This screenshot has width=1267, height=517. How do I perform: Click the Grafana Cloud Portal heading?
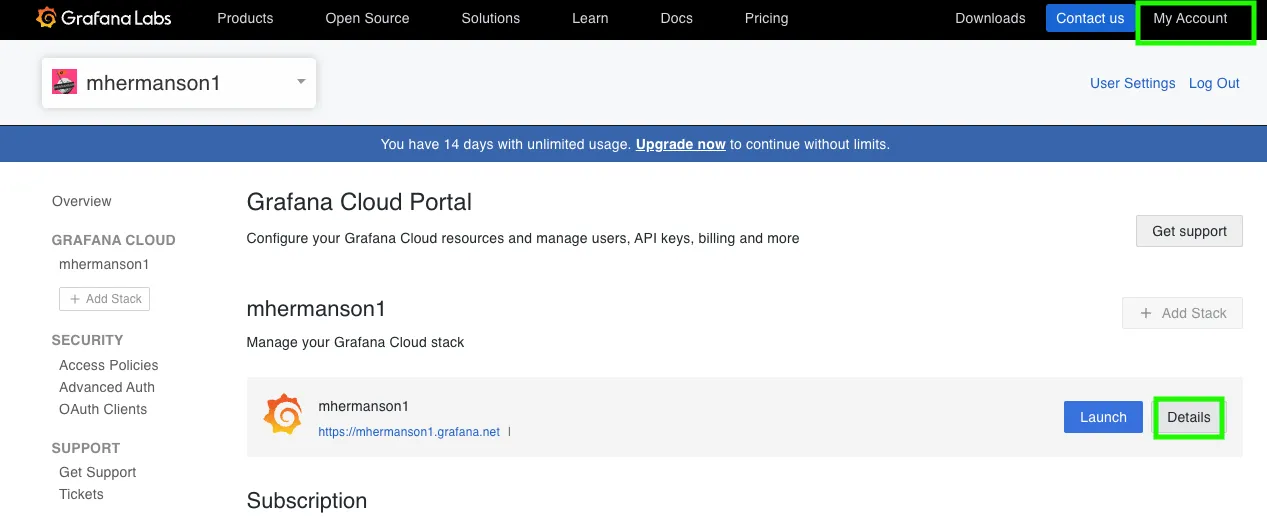coord(359,201)
